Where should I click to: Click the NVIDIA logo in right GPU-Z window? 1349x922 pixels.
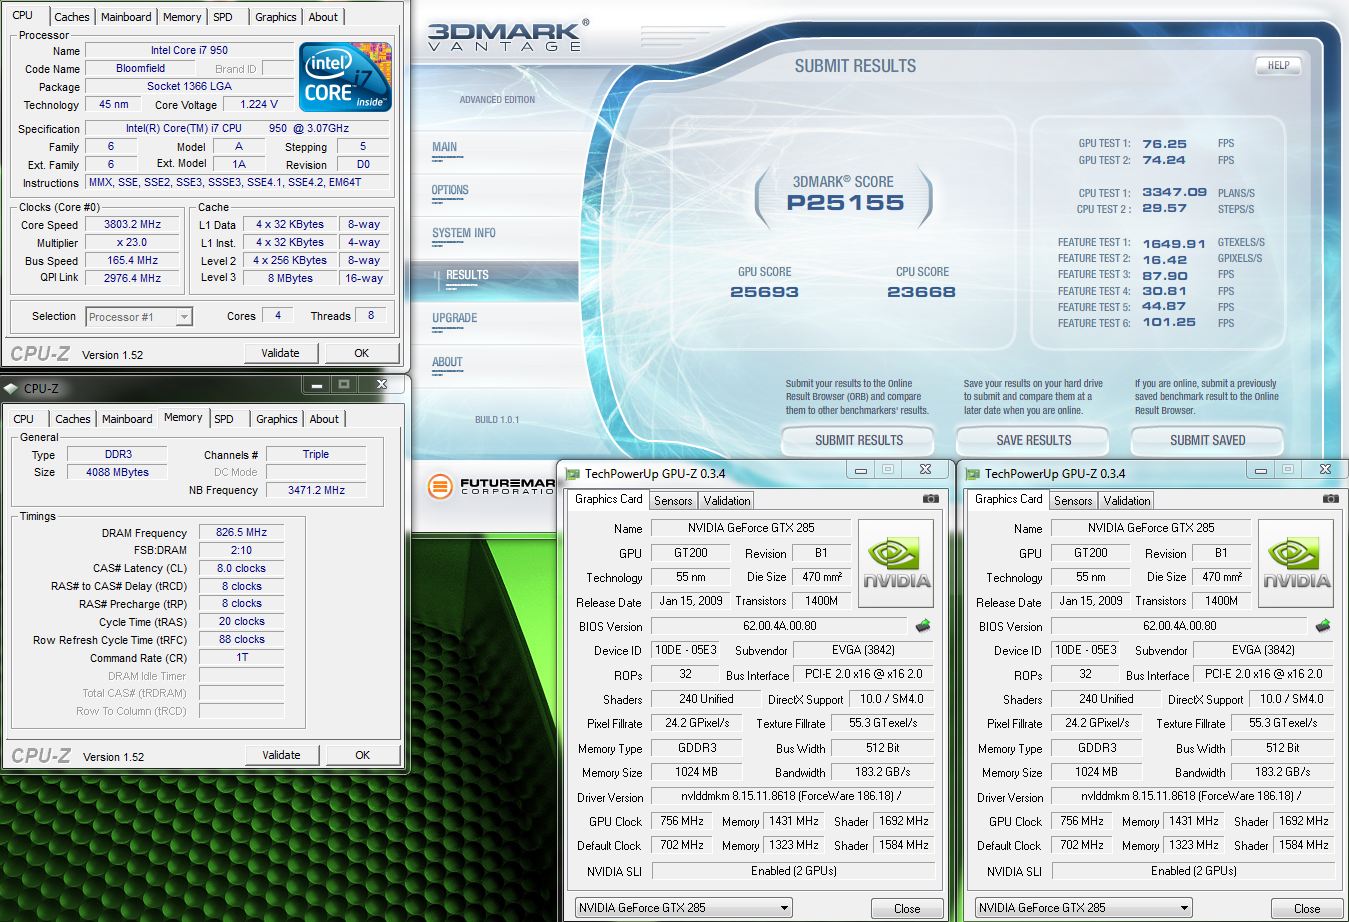pyautogui.click(x=1296, y=563)
